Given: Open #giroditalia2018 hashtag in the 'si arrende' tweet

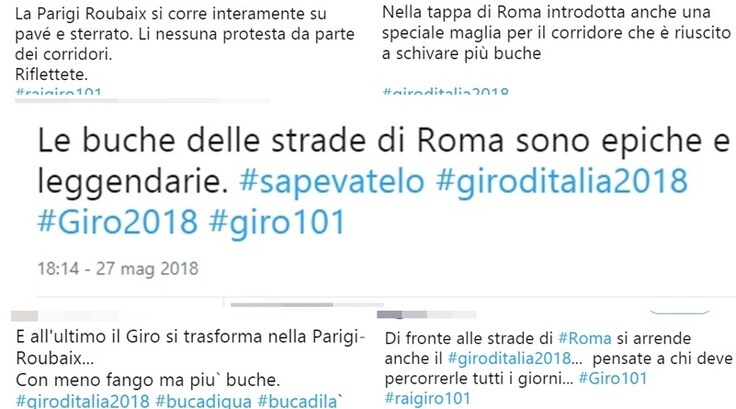Looking at the screenshot, I should click(509, 359).
